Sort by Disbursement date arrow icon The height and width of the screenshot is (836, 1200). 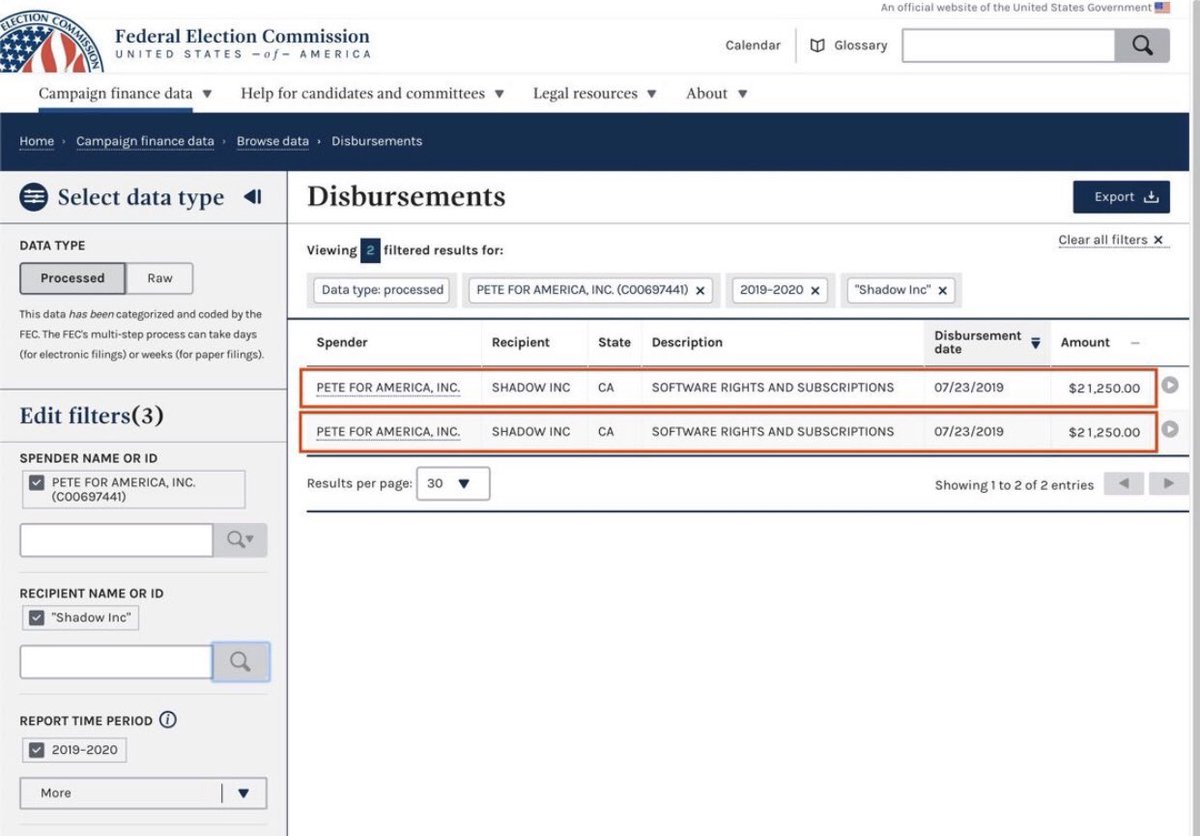click(x=1036, y=343)
